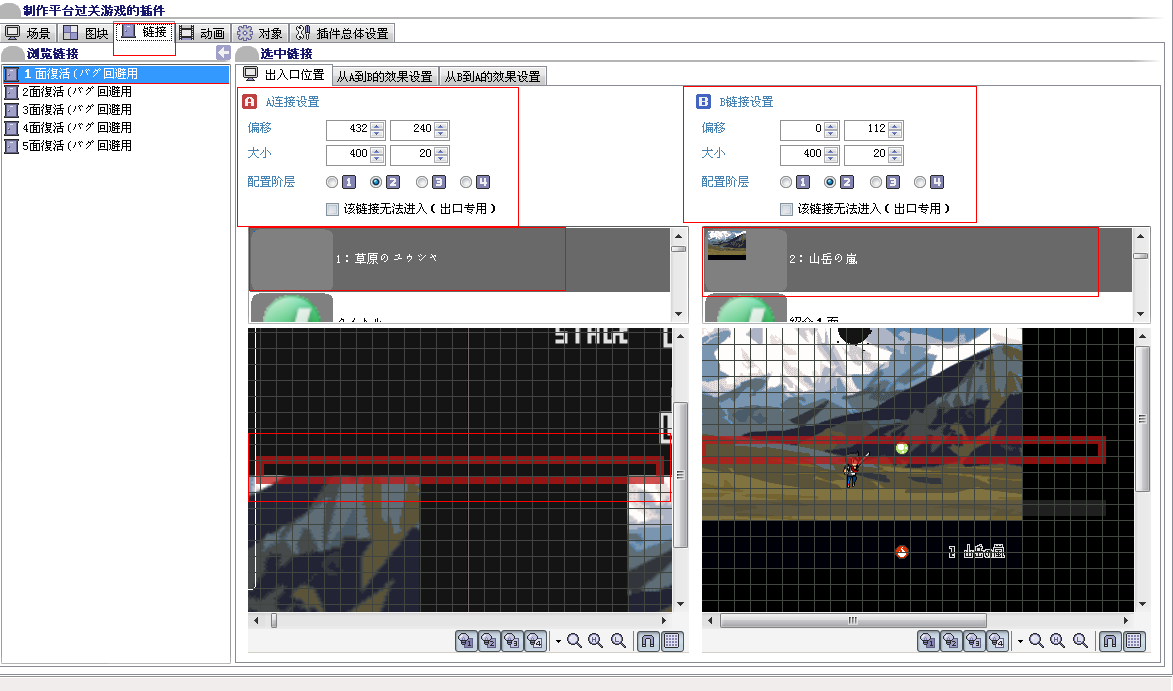Select link 5面復活 in link list
Viewport: 1173px width, 691px height.
tap(116, 146)
